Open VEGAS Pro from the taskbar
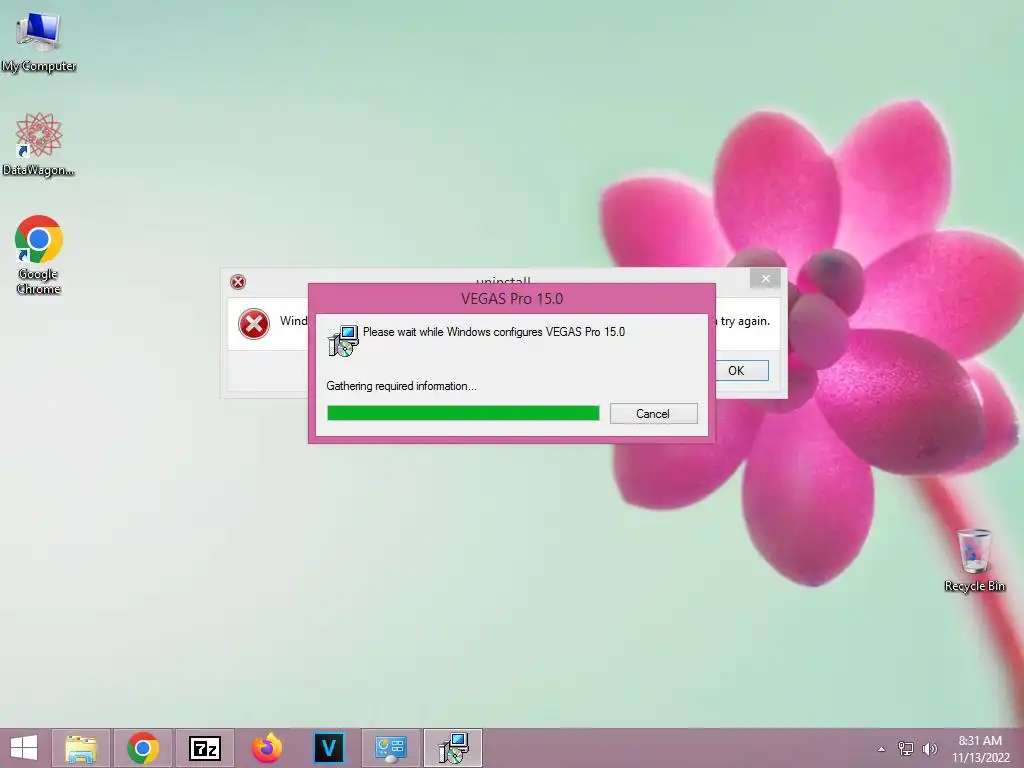 click(328, 748)
